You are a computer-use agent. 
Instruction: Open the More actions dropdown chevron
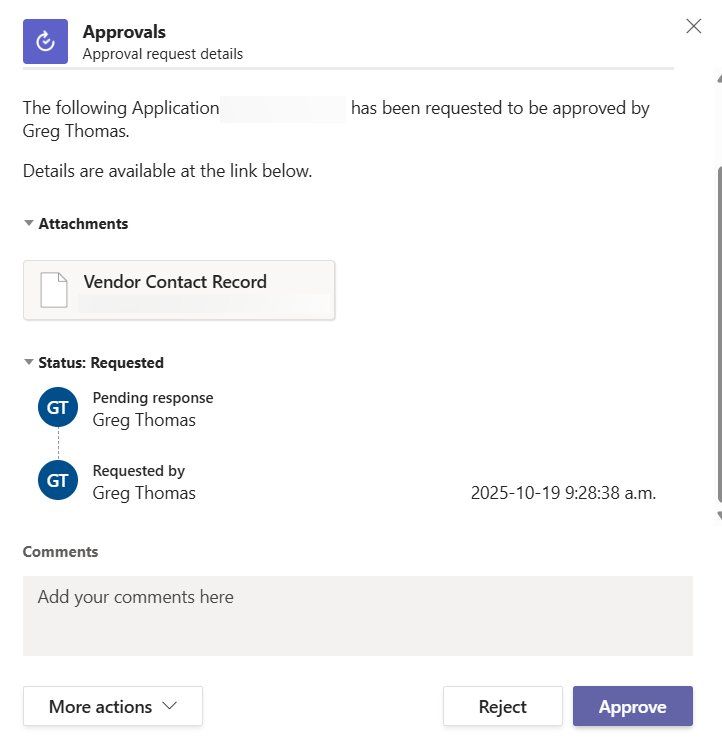[x=170, y=706]
